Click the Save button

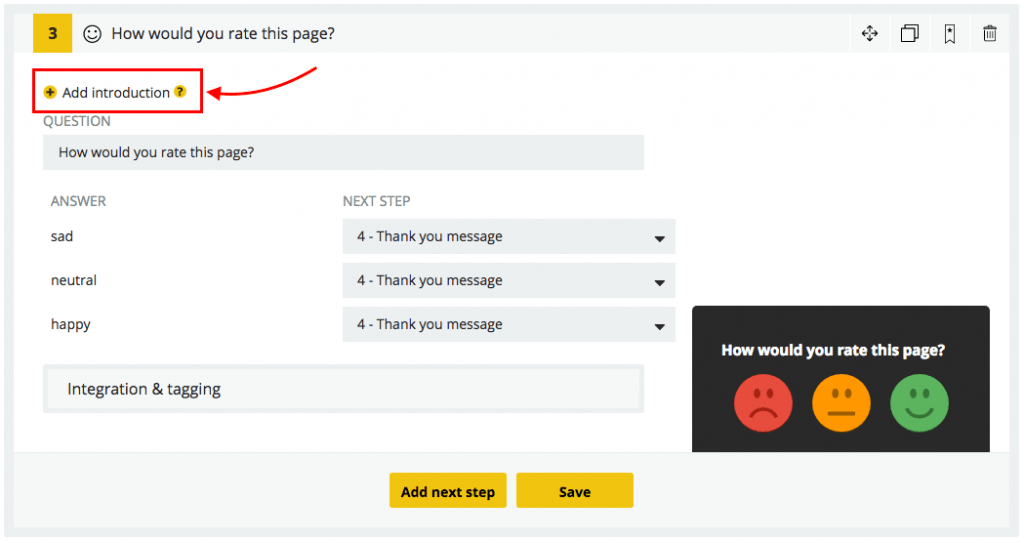[575, 491]
